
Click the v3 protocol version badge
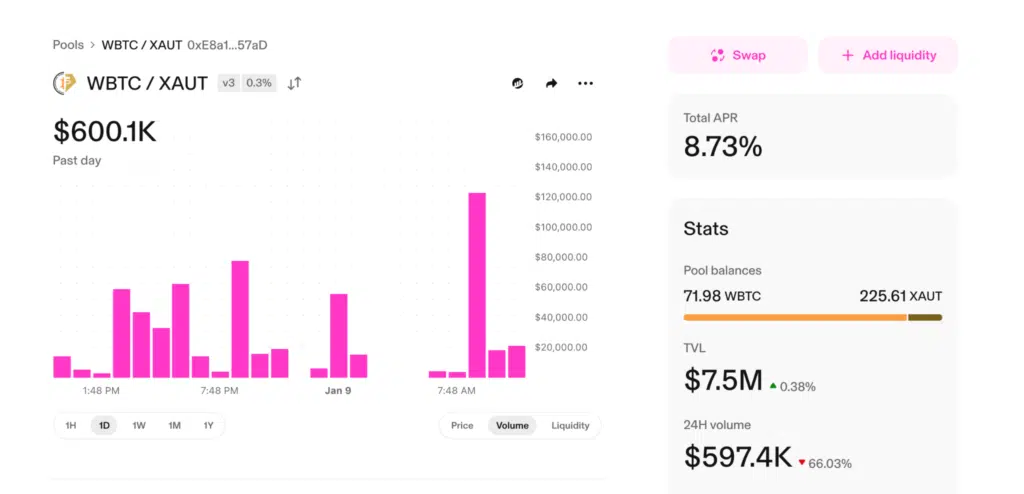pos(228,83)
